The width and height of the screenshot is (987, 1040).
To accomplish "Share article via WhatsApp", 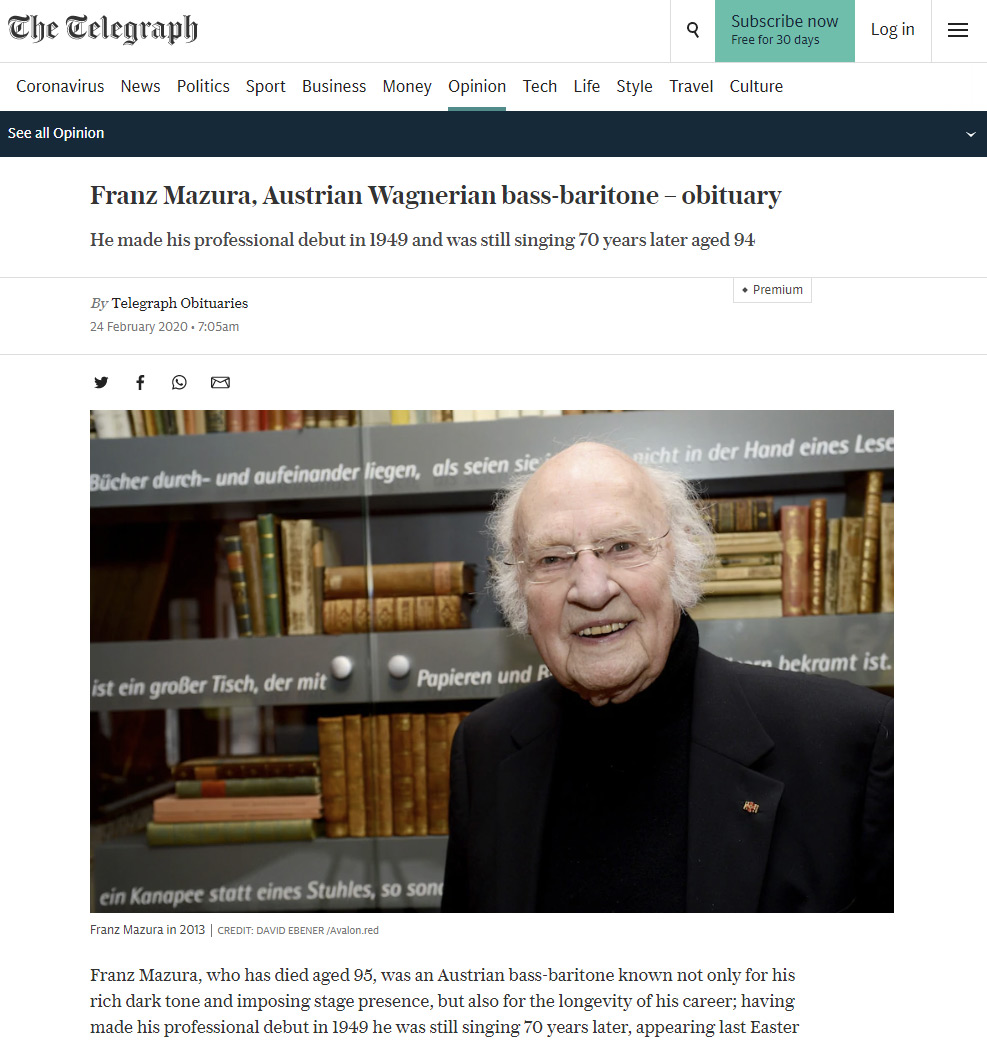I will (x=179, y=382).
